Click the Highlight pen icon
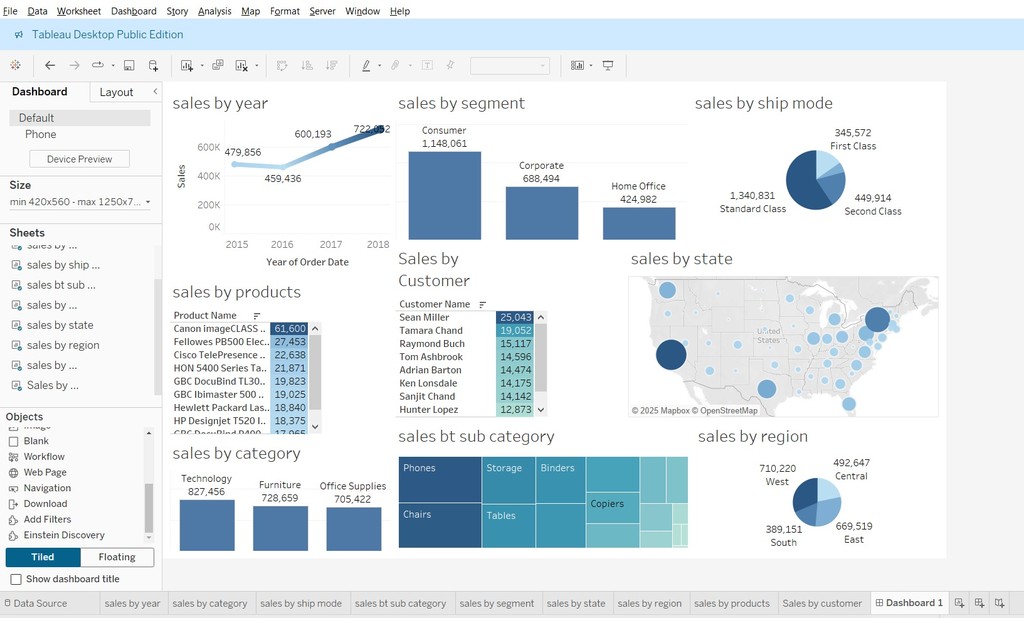Viewport: 1024px width, 618px height. [366, 65]
